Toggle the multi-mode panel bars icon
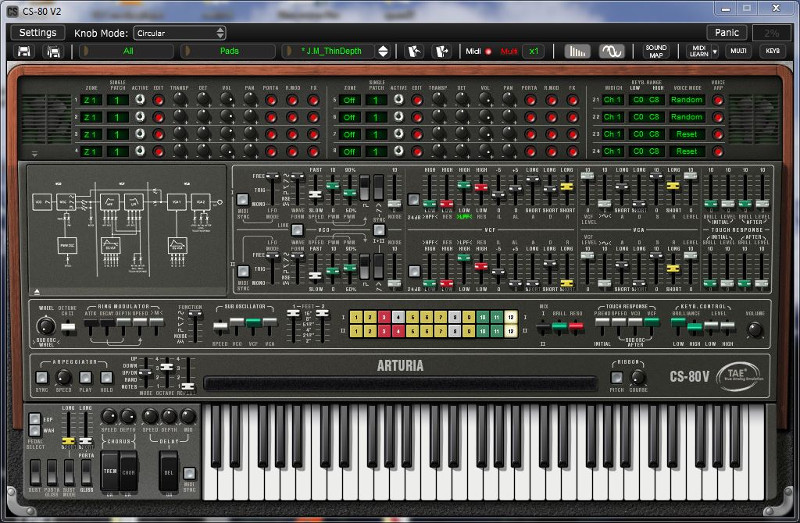 pos(578,51)
